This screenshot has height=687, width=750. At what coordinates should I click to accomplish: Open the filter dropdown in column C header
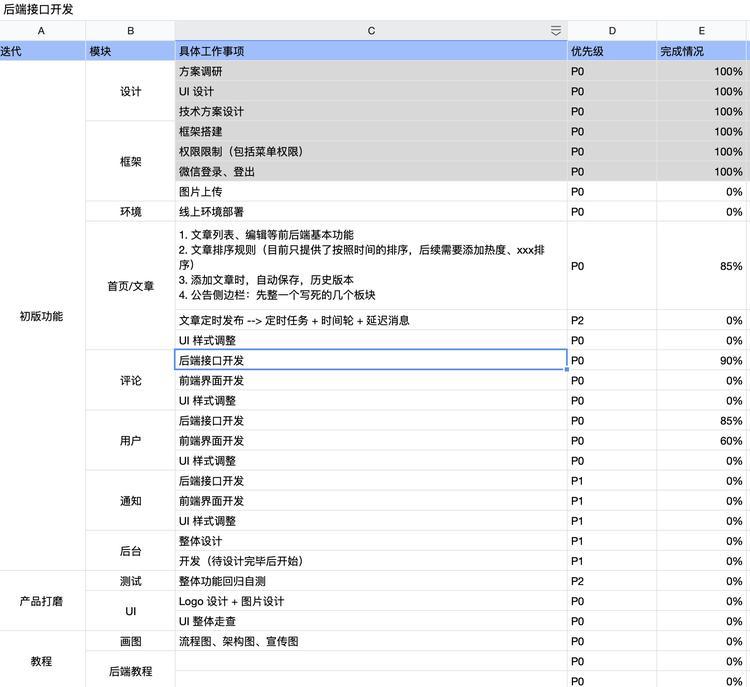(556, 31)
